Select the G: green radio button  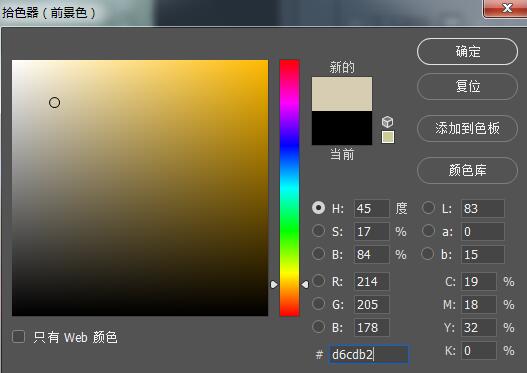pos(318,304)
